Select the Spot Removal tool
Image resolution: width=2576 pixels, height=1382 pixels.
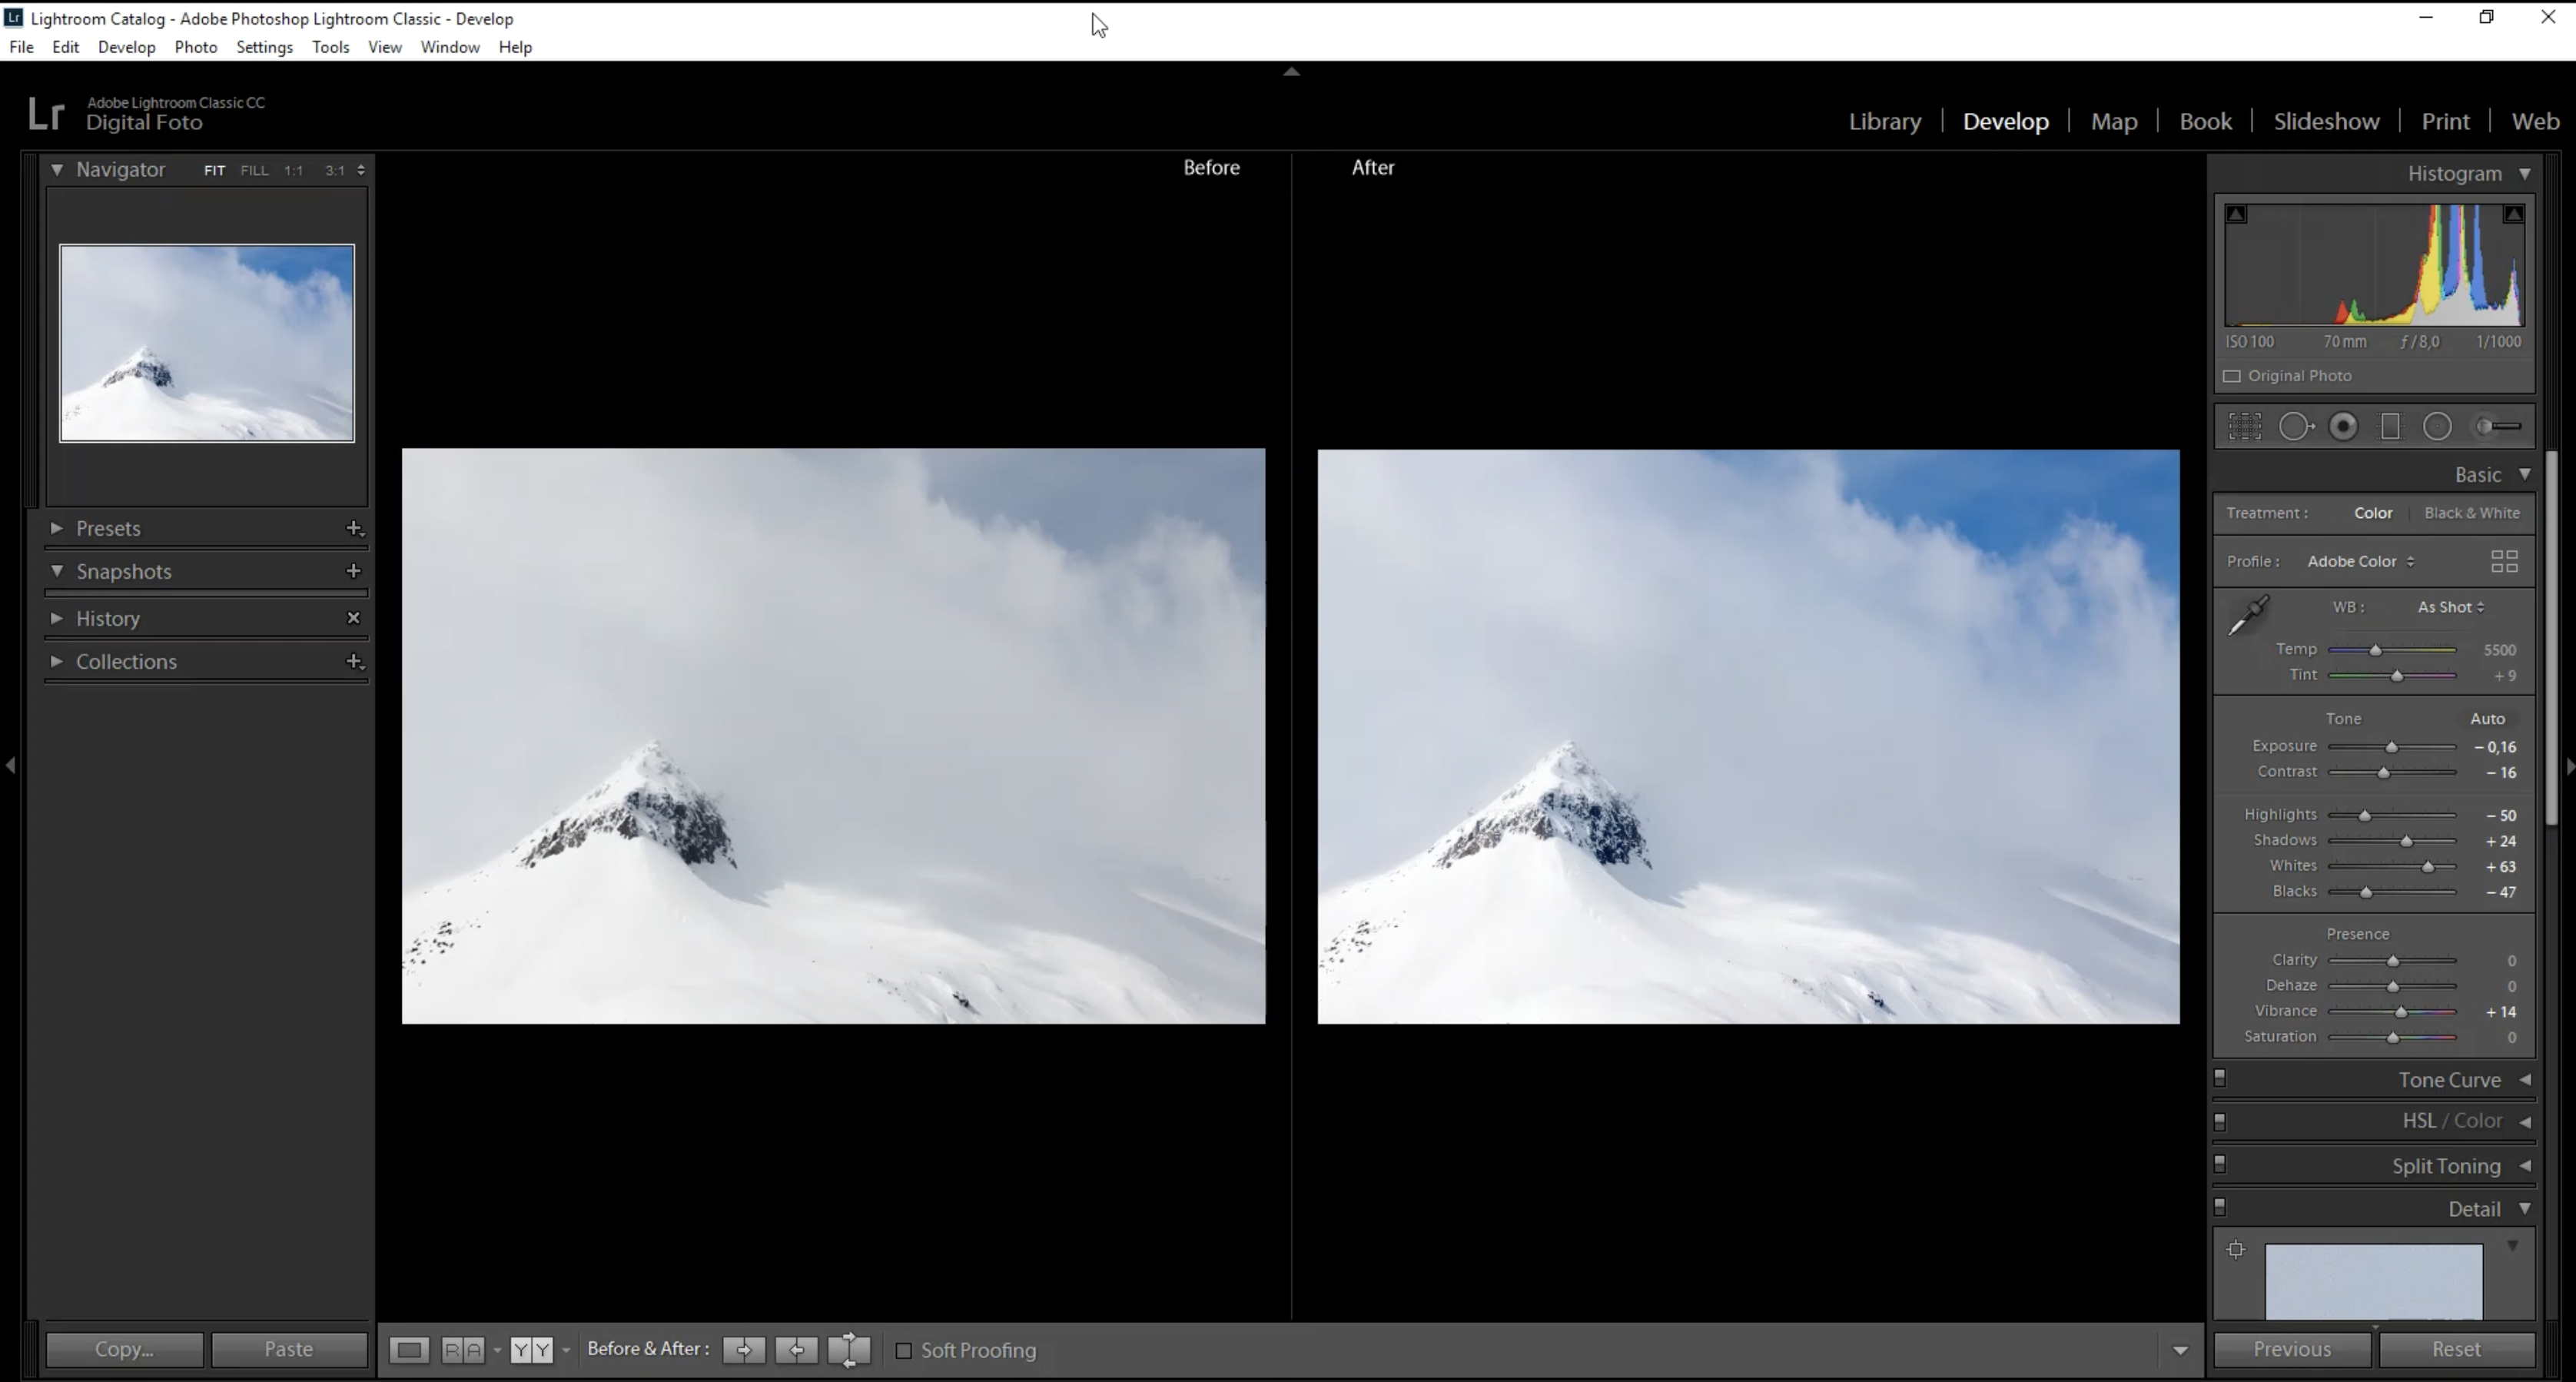tap(2295, 427)
